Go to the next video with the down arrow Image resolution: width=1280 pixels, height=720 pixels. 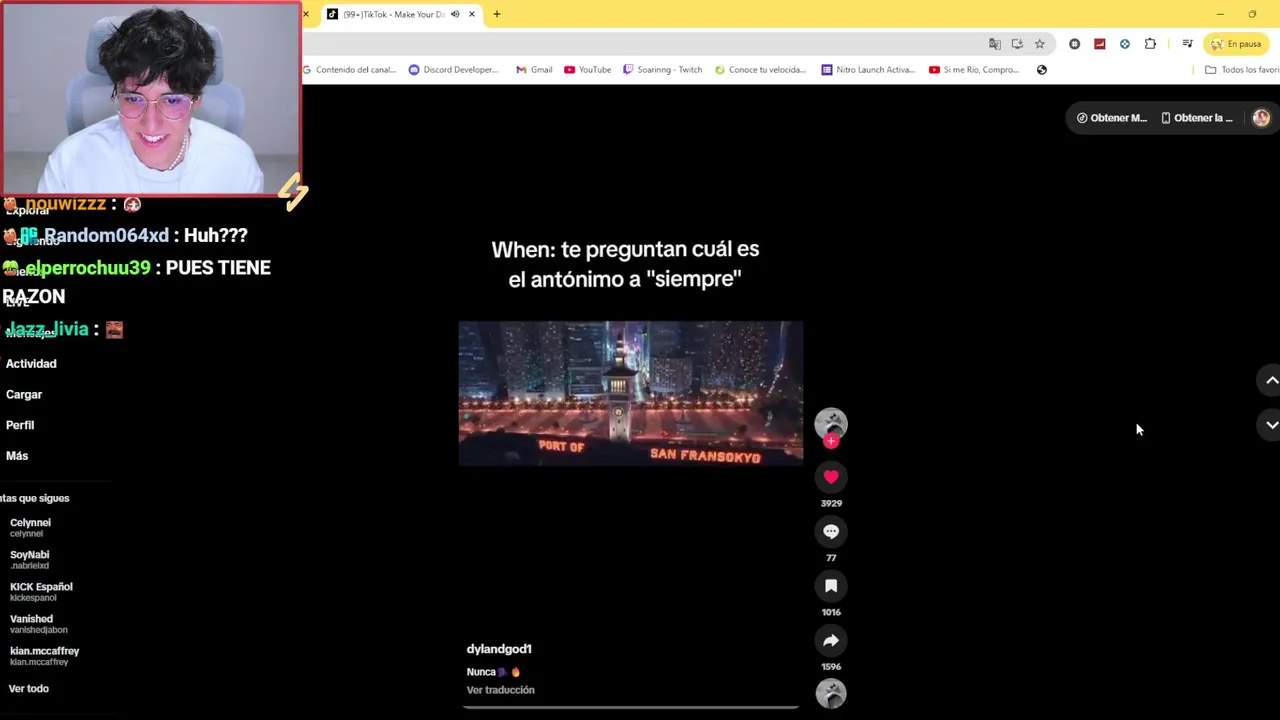(1271, 425)
